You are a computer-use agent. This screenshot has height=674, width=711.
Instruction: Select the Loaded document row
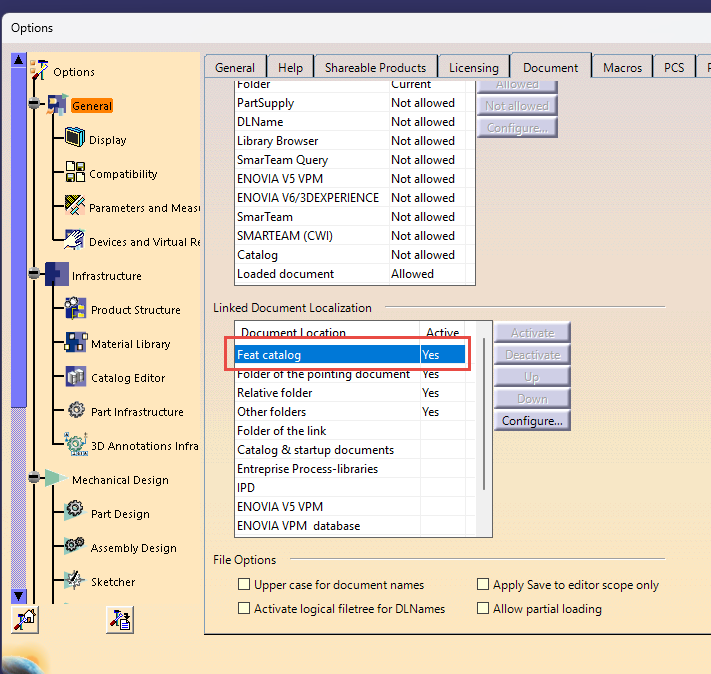pyautogui.click(x=350, y=274)
